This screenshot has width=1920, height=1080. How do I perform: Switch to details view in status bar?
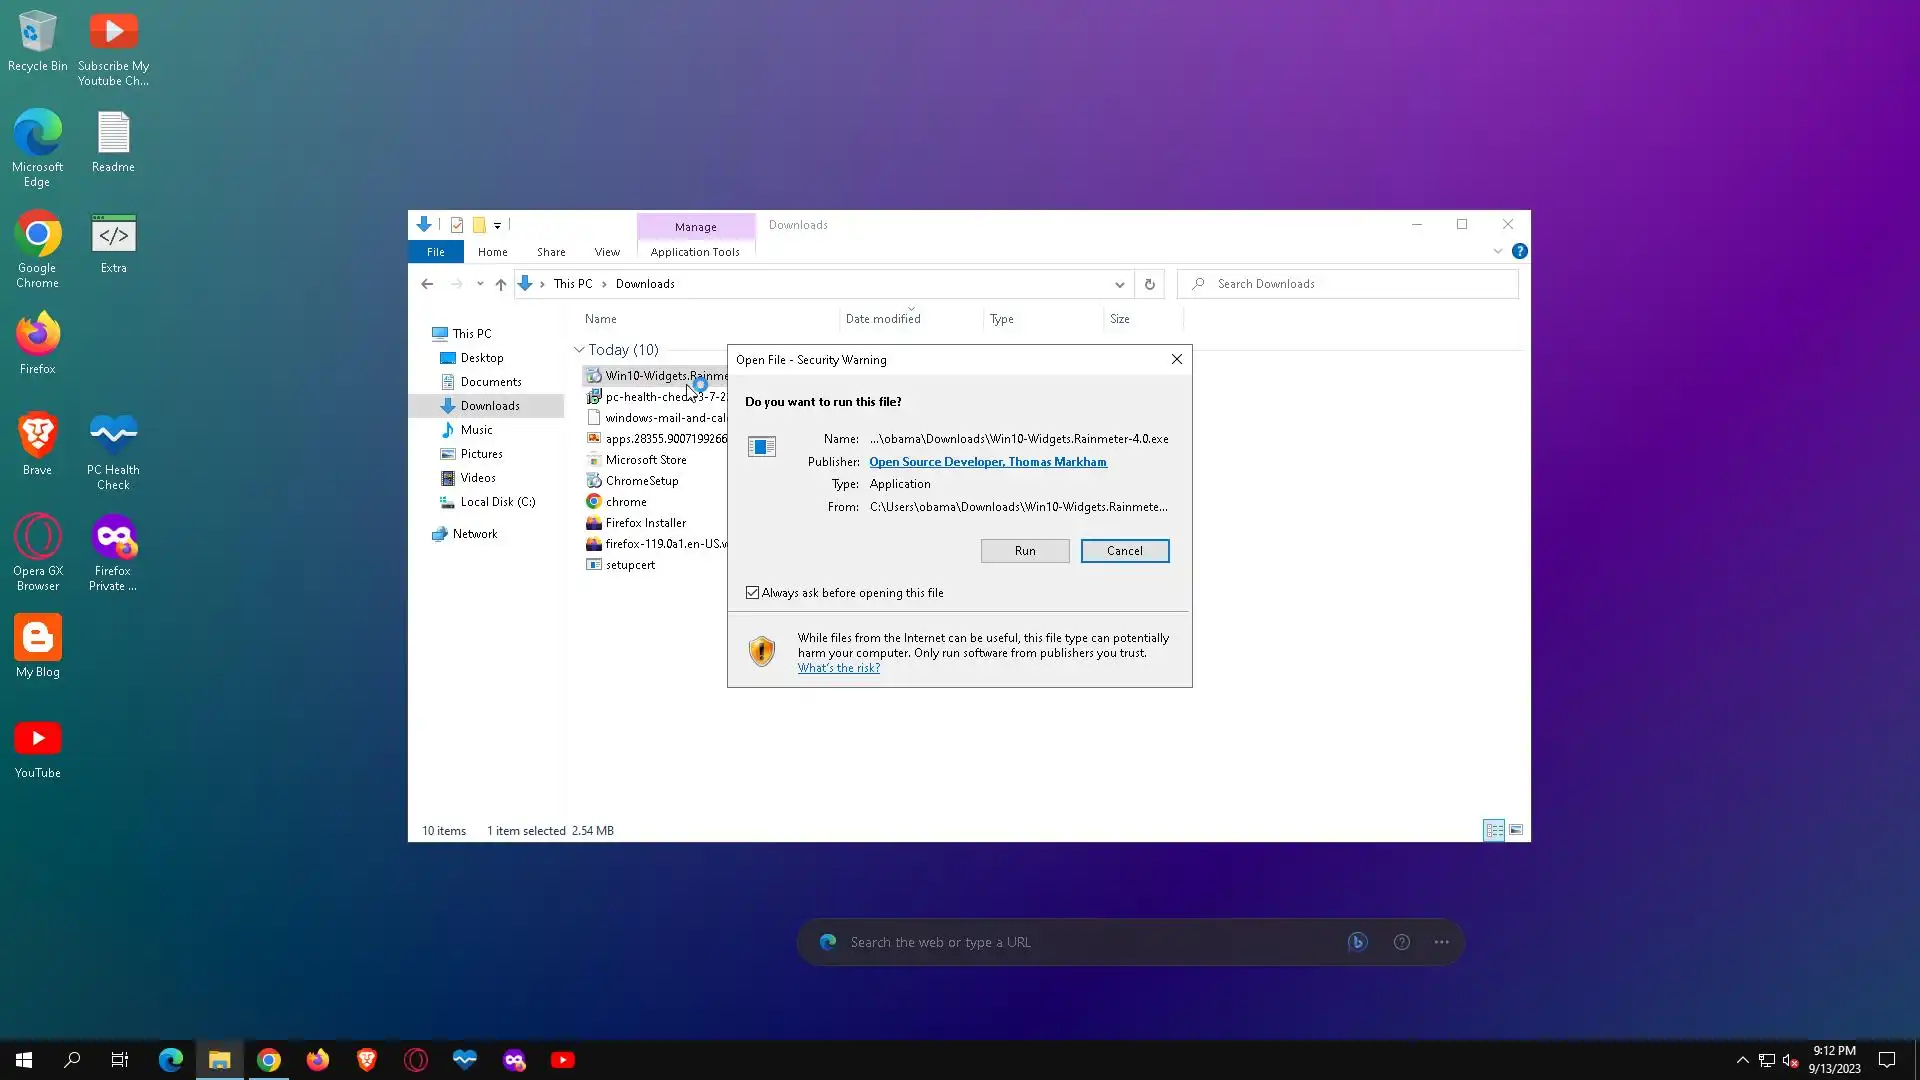click(x=1494, y=830)
